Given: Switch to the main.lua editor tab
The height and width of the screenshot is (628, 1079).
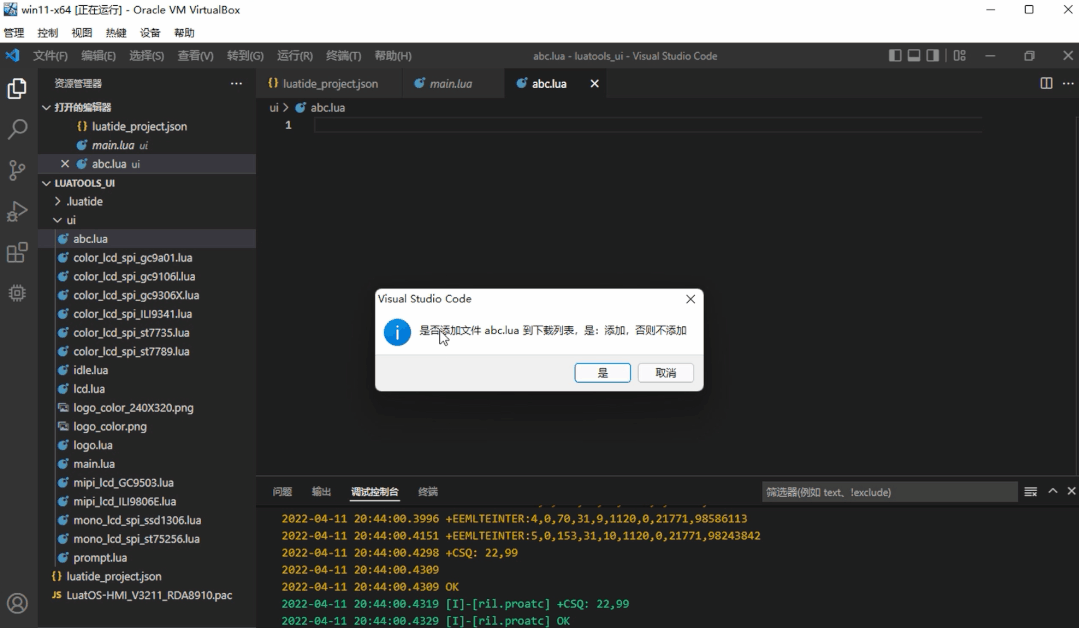Looking at the screenshot, I should tap(450, 83).
